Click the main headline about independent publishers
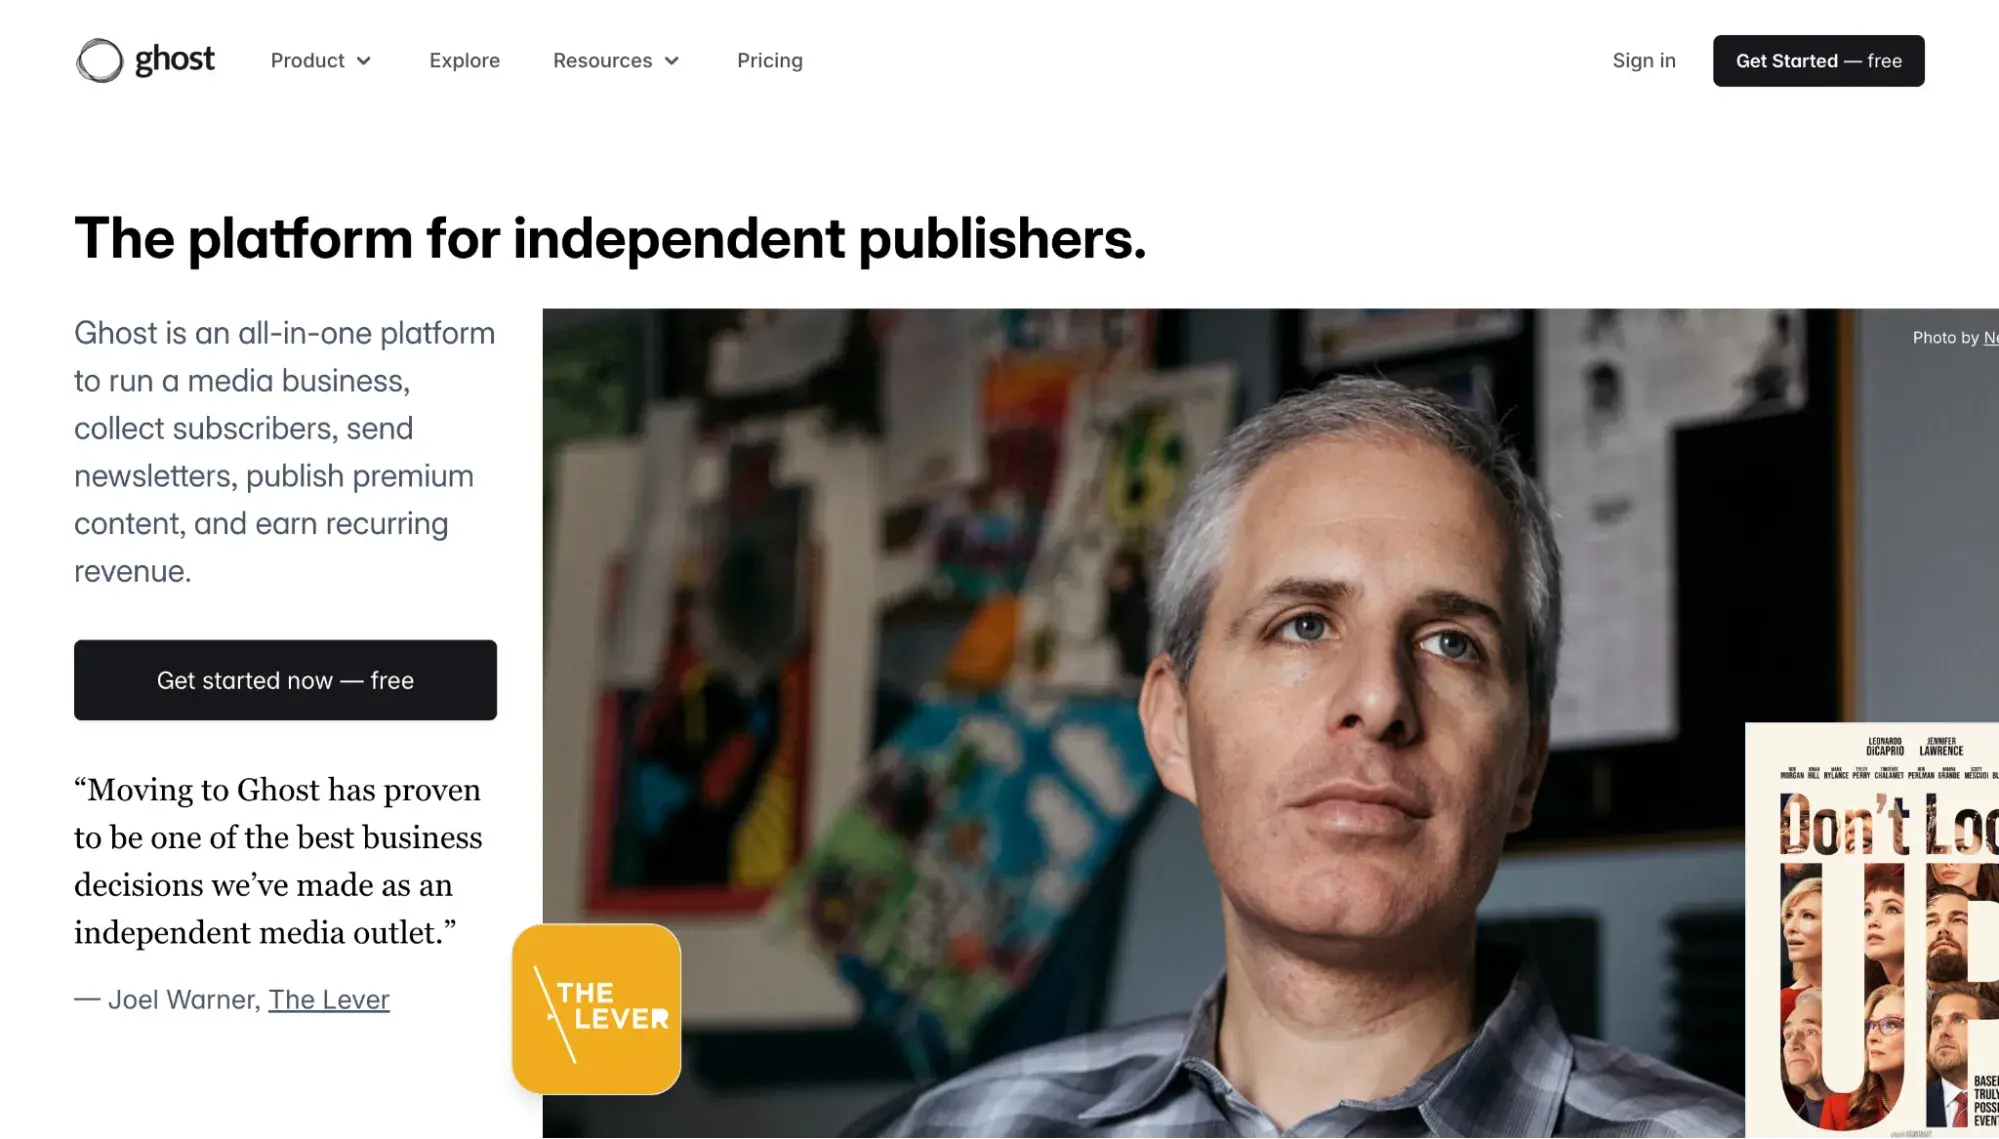 point(610,238)
